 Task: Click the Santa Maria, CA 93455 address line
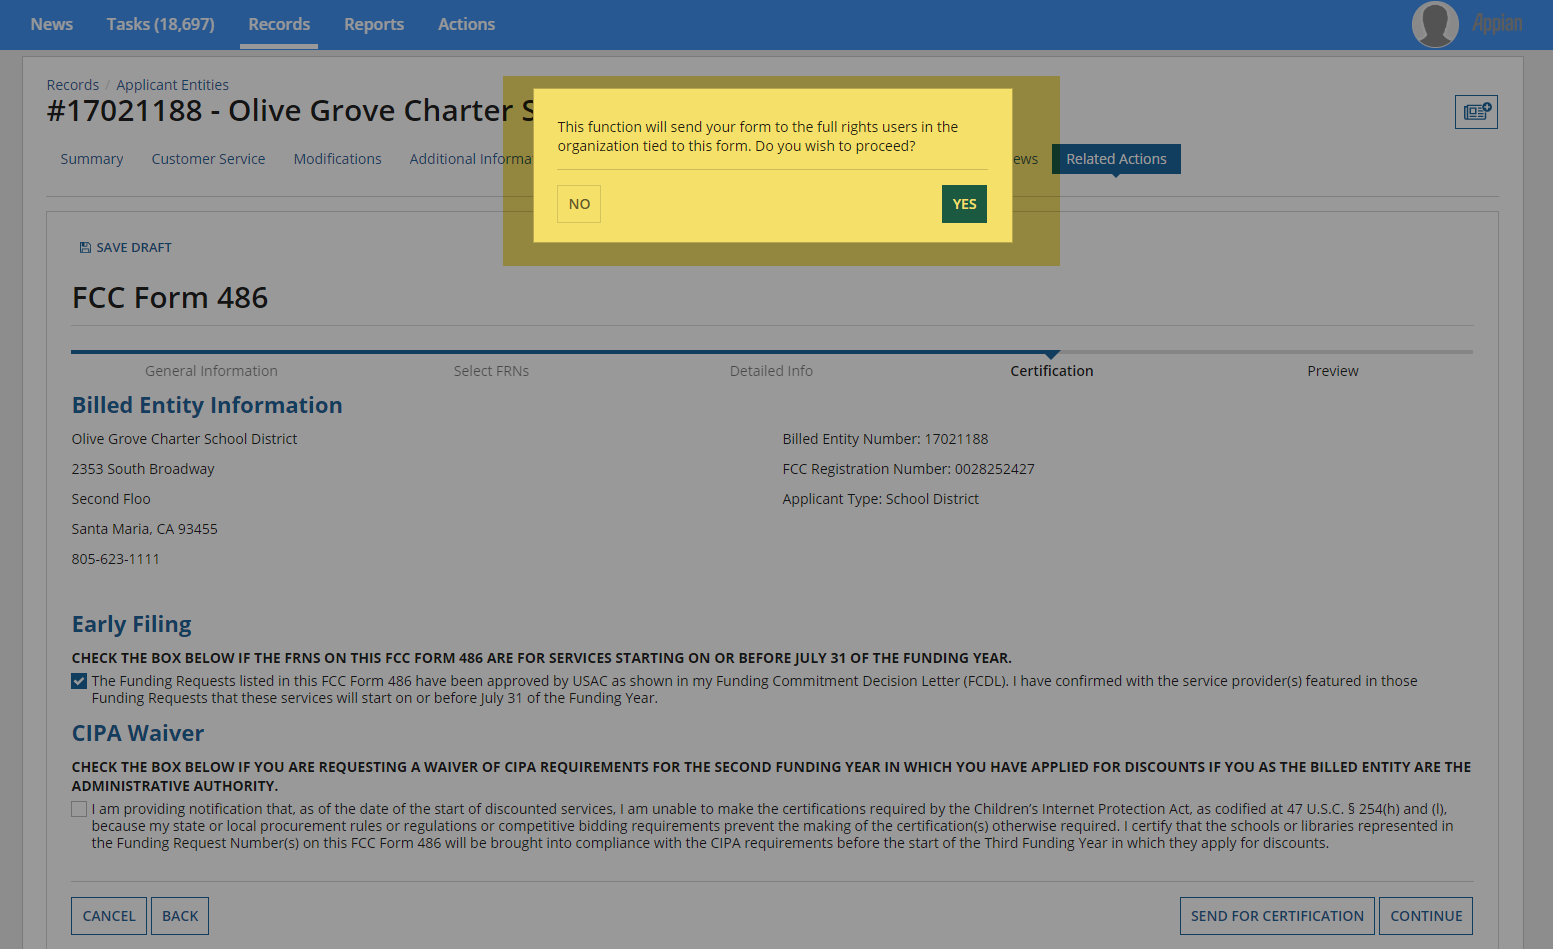[x=144, y=529]
